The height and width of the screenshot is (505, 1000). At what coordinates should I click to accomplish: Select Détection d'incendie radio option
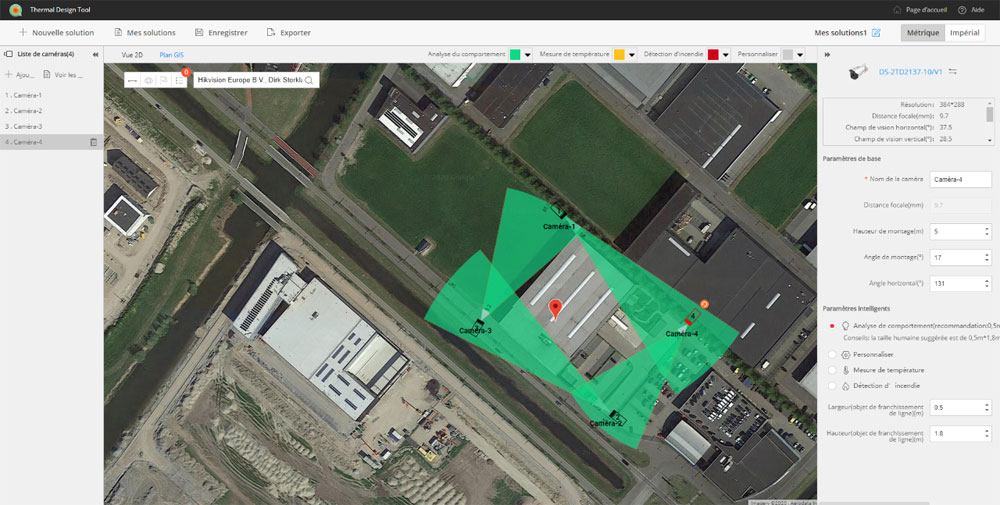833,385
